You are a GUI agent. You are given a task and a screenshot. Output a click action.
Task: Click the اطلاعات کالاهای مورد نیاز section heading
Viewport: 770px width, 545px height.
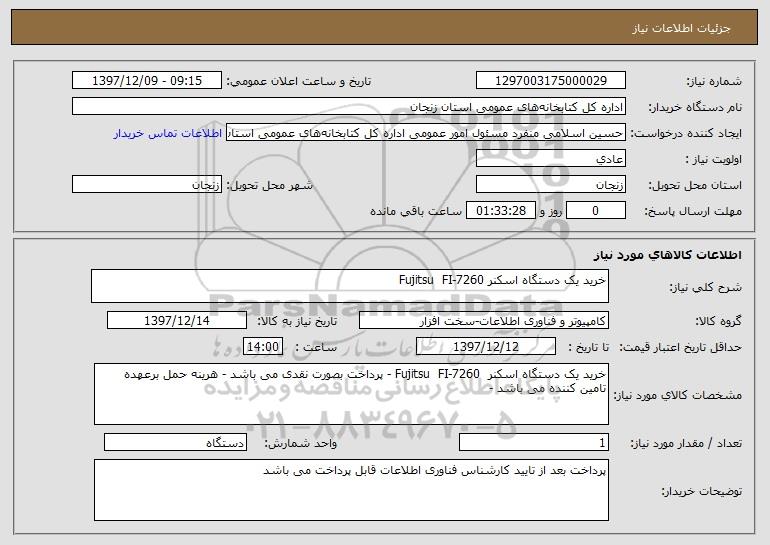pos(667,255)
